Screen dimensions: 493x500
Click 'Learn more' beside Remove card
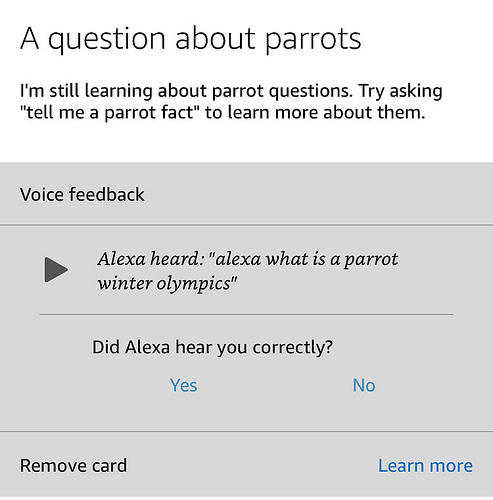pyautogui.click(x=425, y=465)
